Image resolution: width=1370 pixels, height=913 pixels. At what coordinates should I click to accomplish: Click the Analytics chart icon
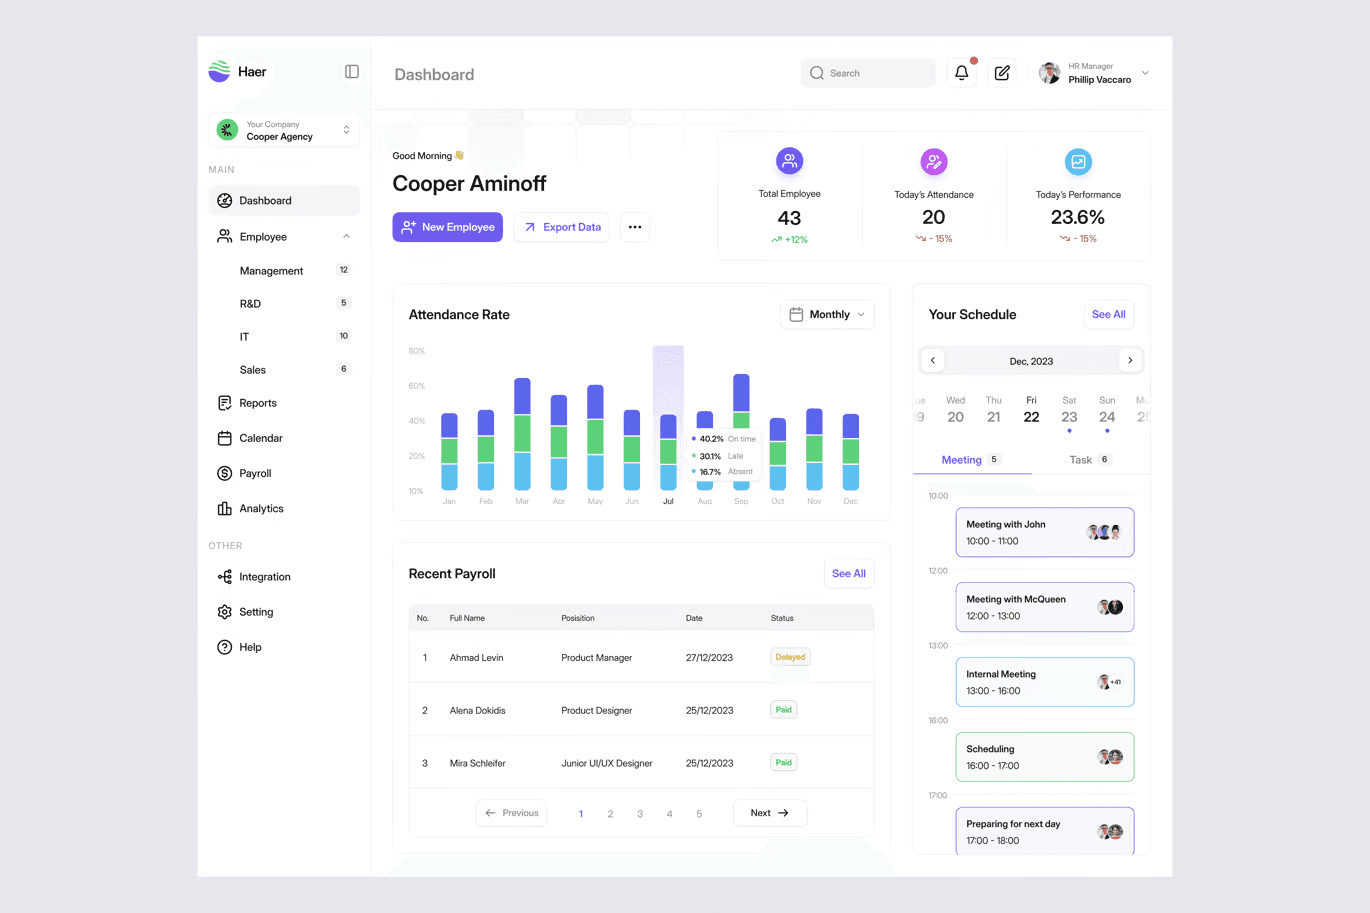coord(225,508)
